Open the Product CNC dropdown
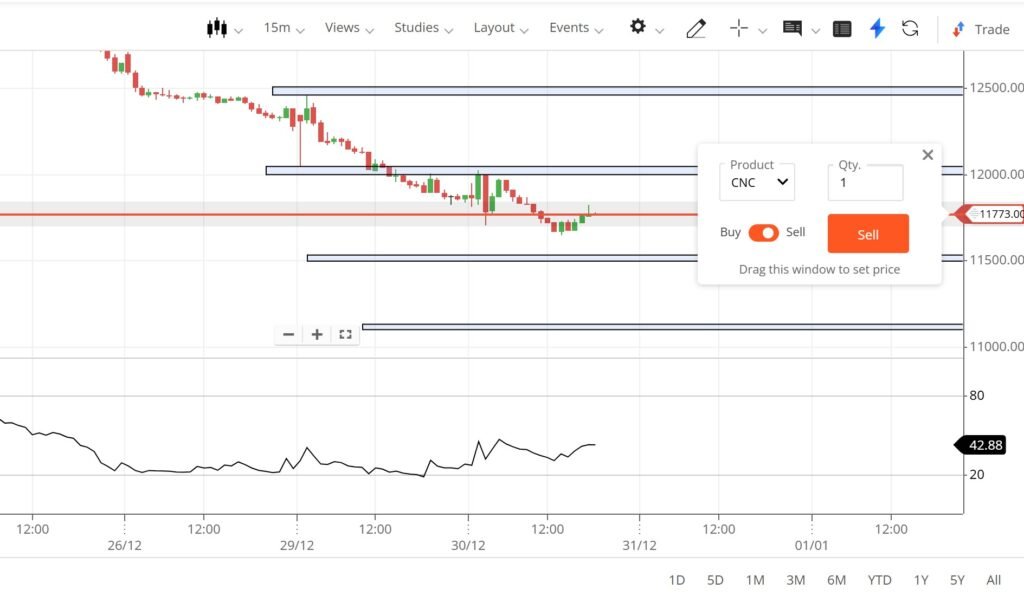The image size is (1024, 596). click(757, 183)
